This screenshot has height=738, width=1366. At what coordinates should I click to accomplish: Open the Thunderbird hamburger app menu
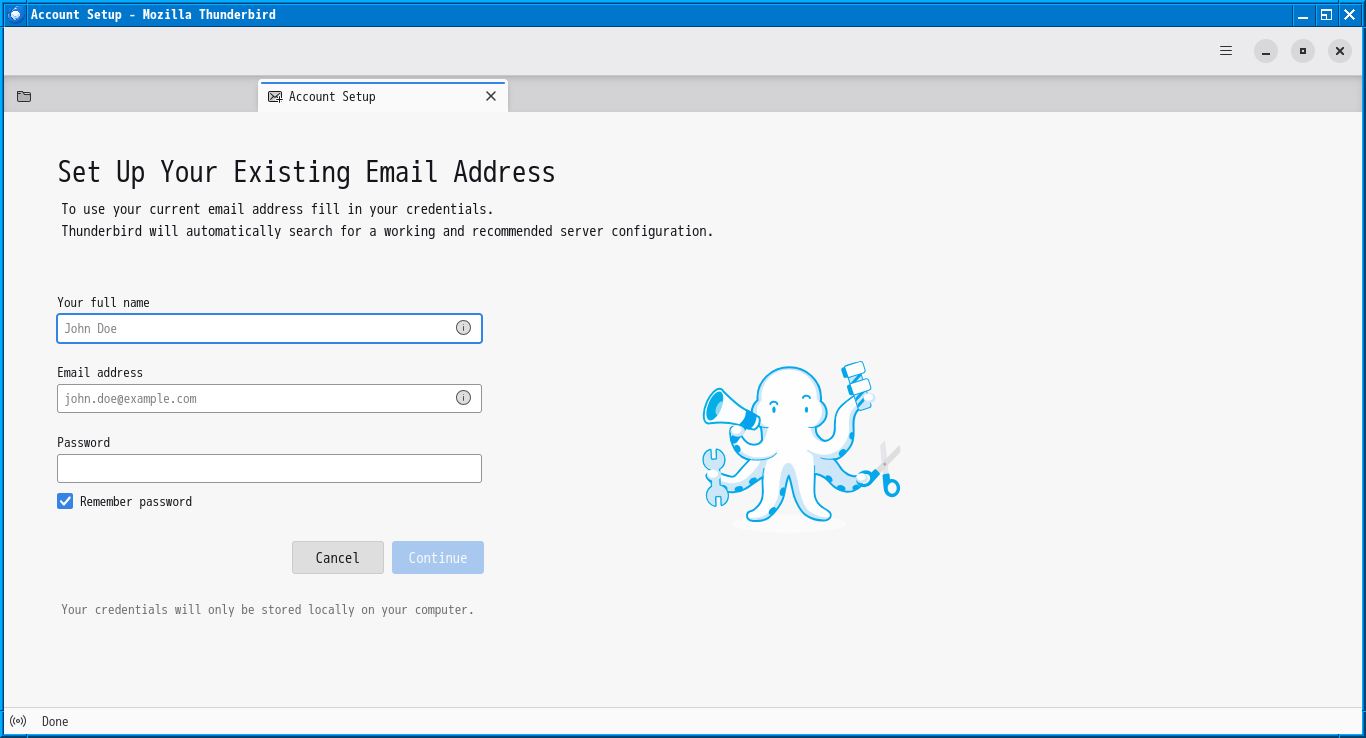pos(1226,51)
